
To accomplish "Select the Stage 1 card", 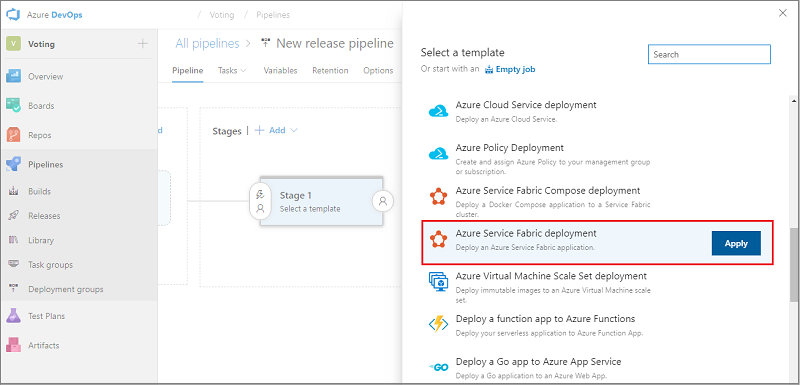I will [321, 201].
